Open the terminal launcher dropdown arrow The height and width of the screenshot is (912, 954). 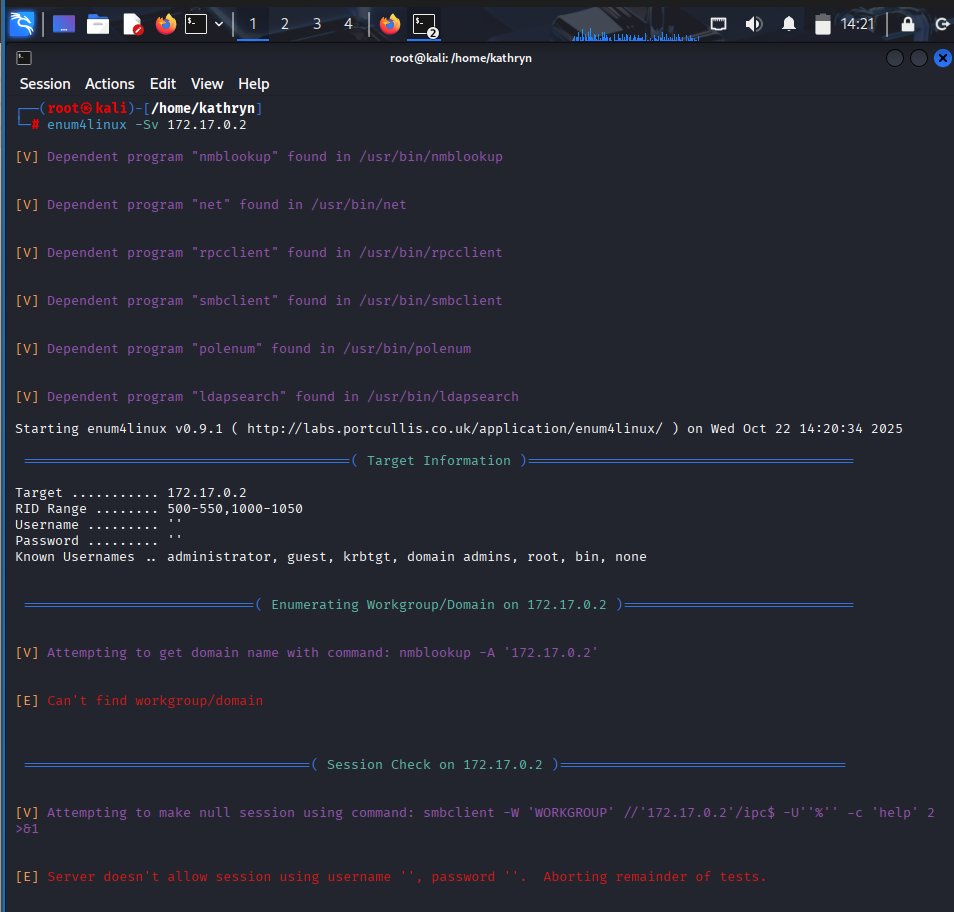217,23
